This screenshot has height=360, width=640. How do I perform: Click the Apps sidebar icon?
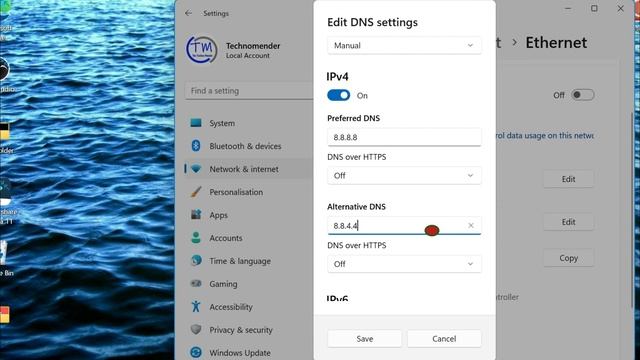pyautogui.click(x=196, y=215)
